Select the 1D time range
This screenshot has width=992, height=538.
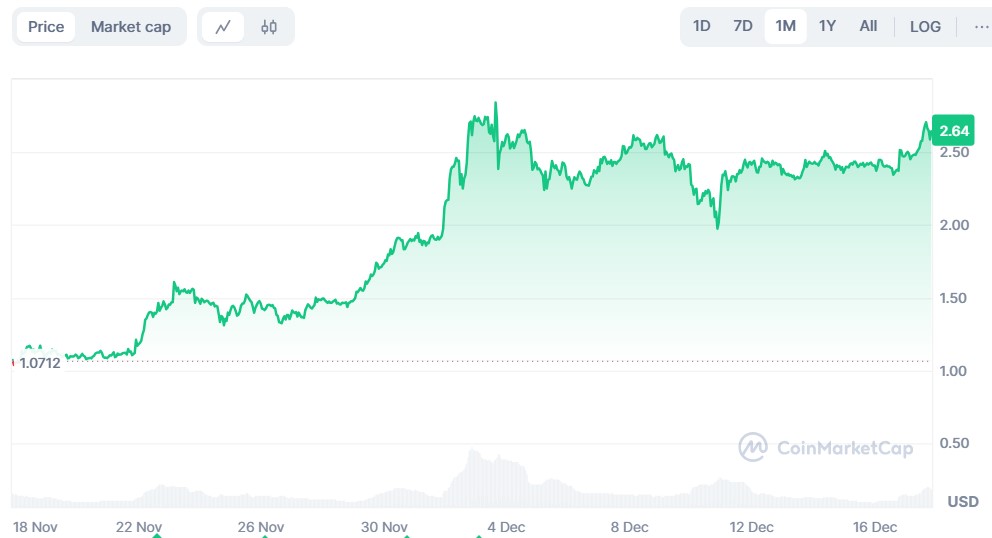pyautogui.click(x=702, y=26)
